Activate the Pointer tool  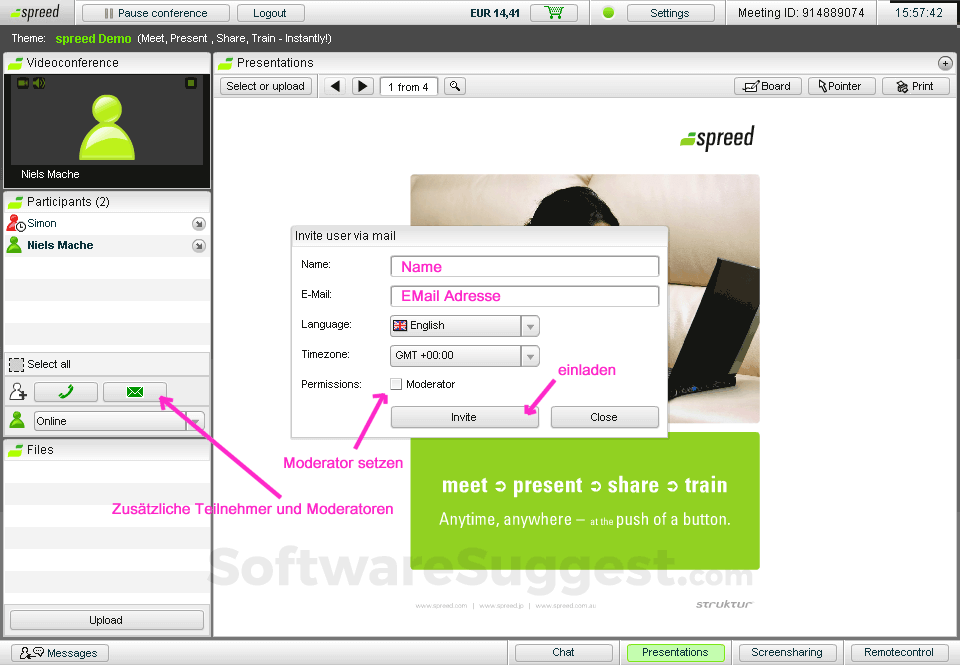point(841,85)
